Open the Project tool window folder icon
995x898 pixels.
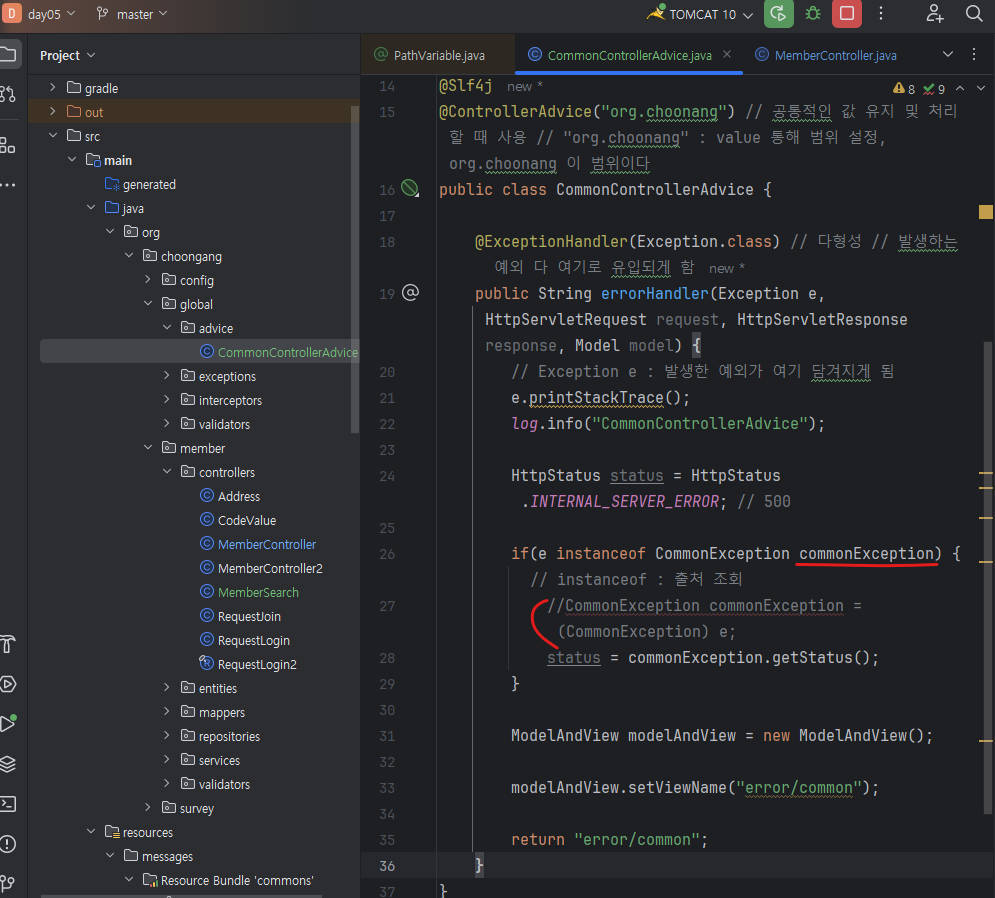pos(9,55)
